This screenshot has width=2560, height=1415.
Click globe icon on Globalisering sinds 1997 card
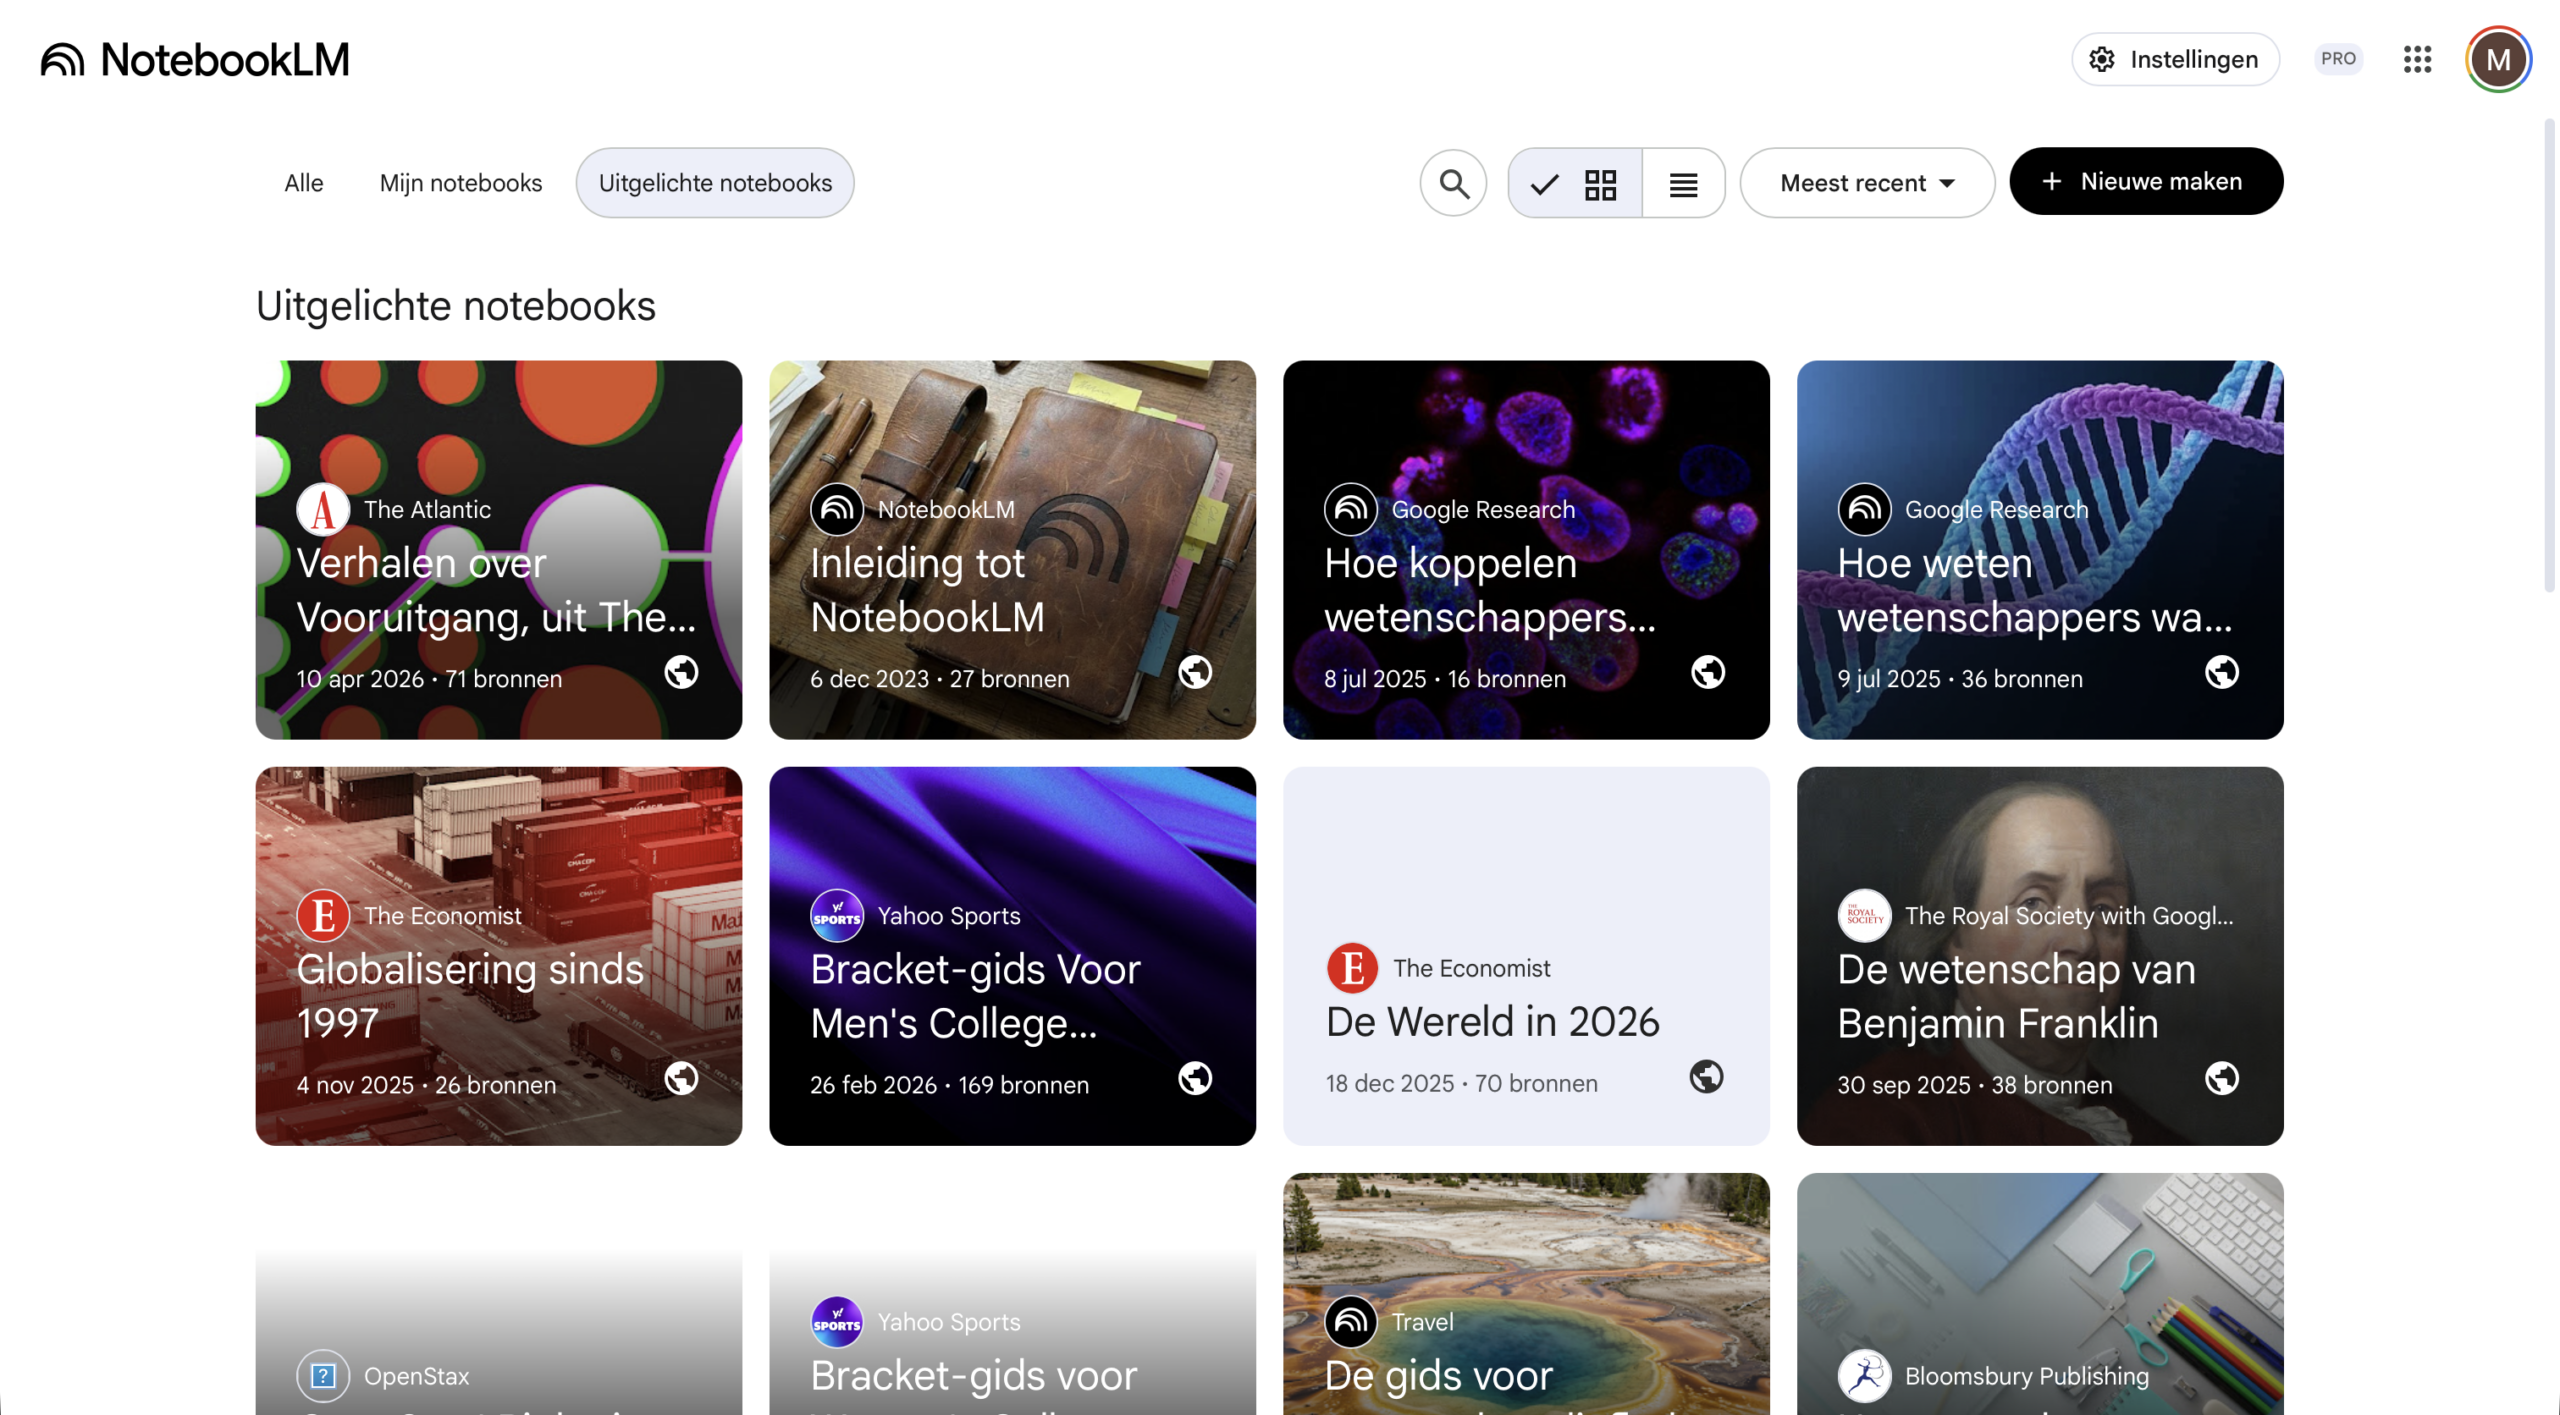[681, 1078]
